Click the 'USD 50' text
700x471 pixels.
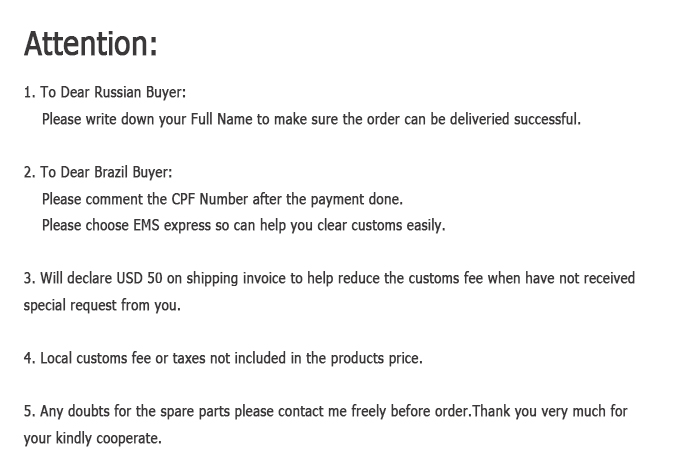coord(139,279)
